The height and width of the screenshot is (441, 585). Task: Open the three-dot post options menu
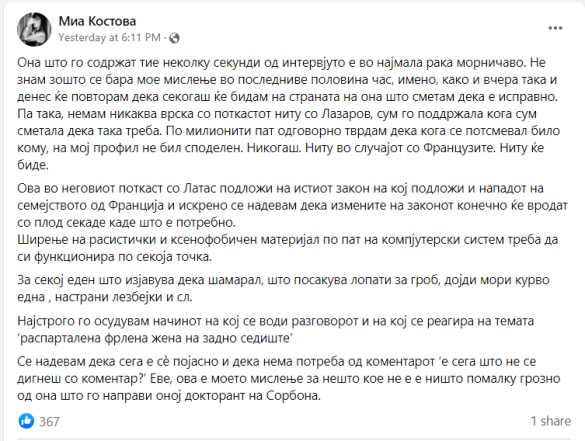click(x=555, y=28)
